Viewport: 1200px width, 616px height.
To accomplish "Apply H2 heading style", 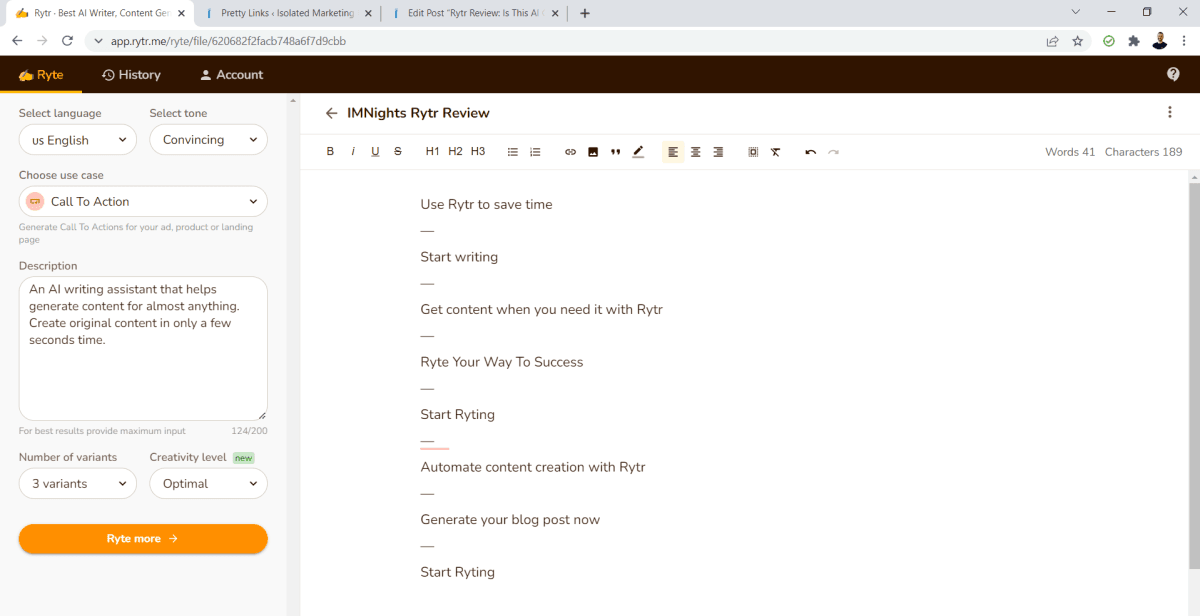I will (x=455, y=152).
